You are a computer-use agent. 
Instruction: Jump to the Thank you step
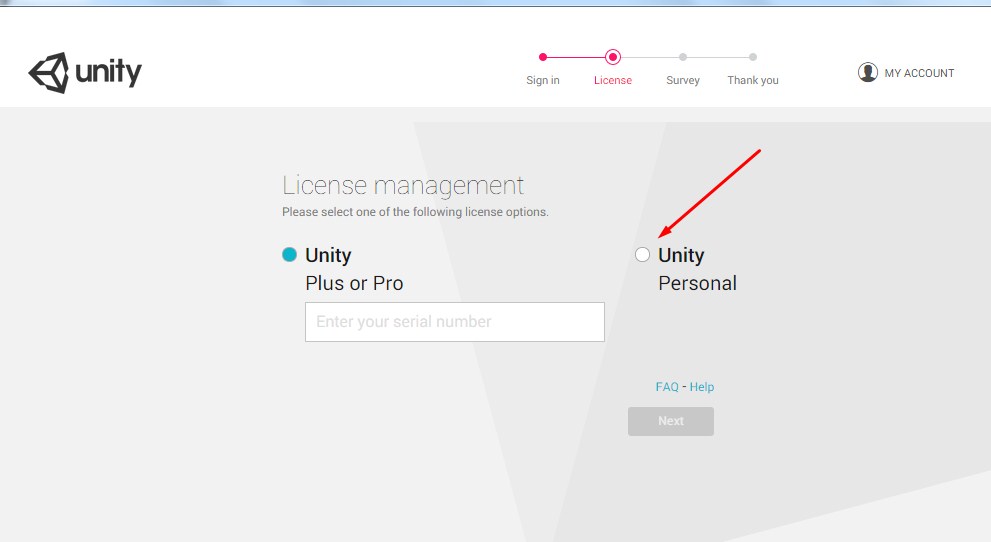coord(753,80)
